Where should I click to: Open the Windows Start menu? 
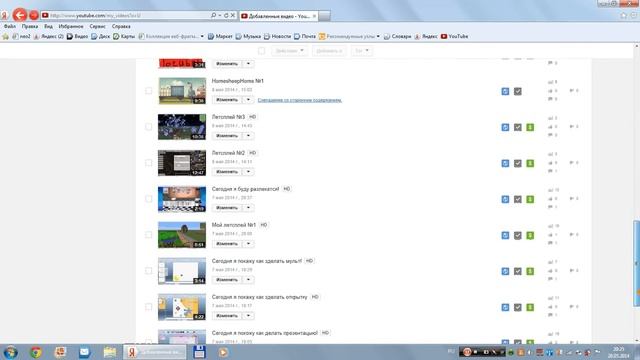(x=11, y=352)
